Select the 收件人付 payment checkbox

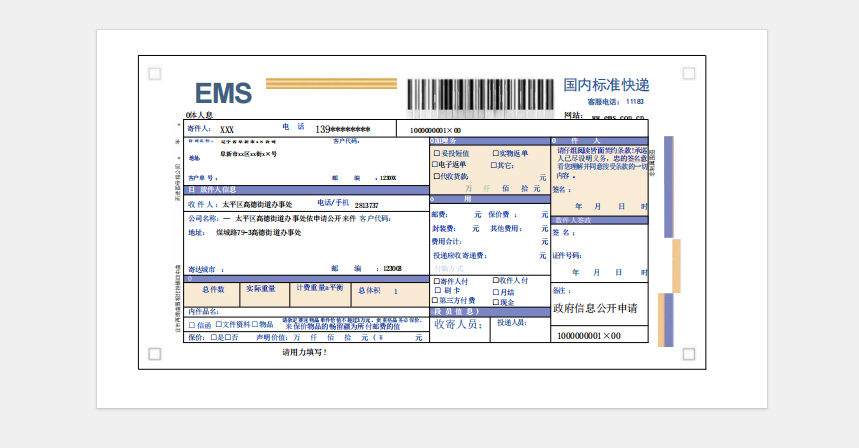[x=495, y=280]
